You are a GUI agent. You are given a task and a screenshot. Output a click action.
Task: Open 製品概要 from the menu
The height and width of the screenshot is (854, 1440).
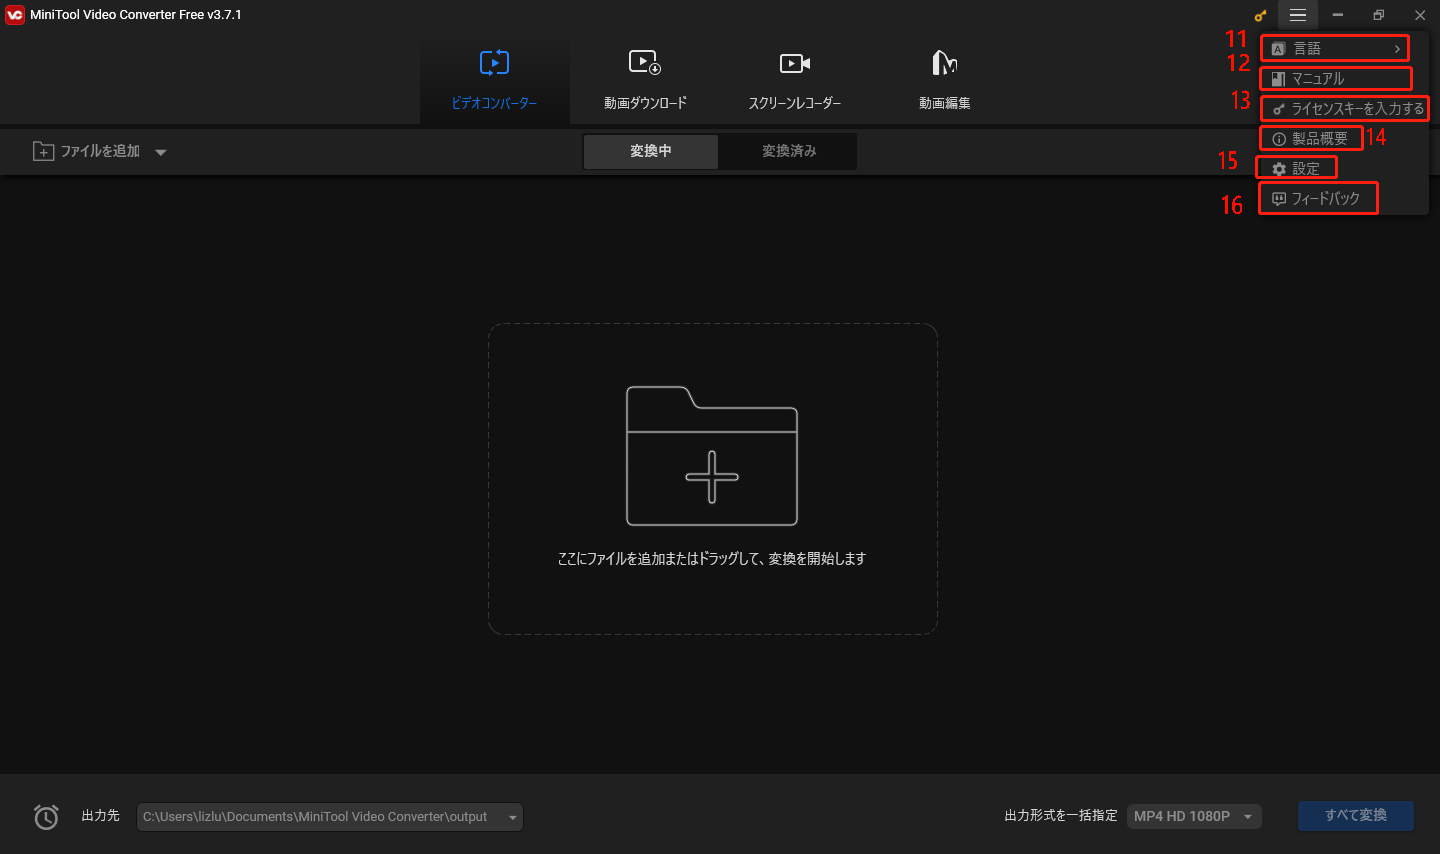(x=1311, y=138)
